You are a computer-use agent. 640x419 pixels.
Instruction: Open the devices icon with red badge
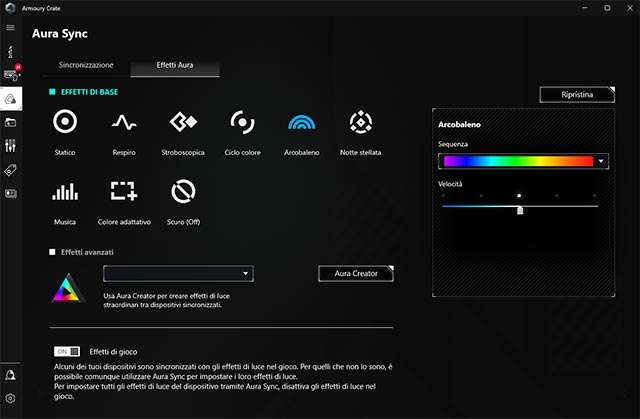pos(11,75)
